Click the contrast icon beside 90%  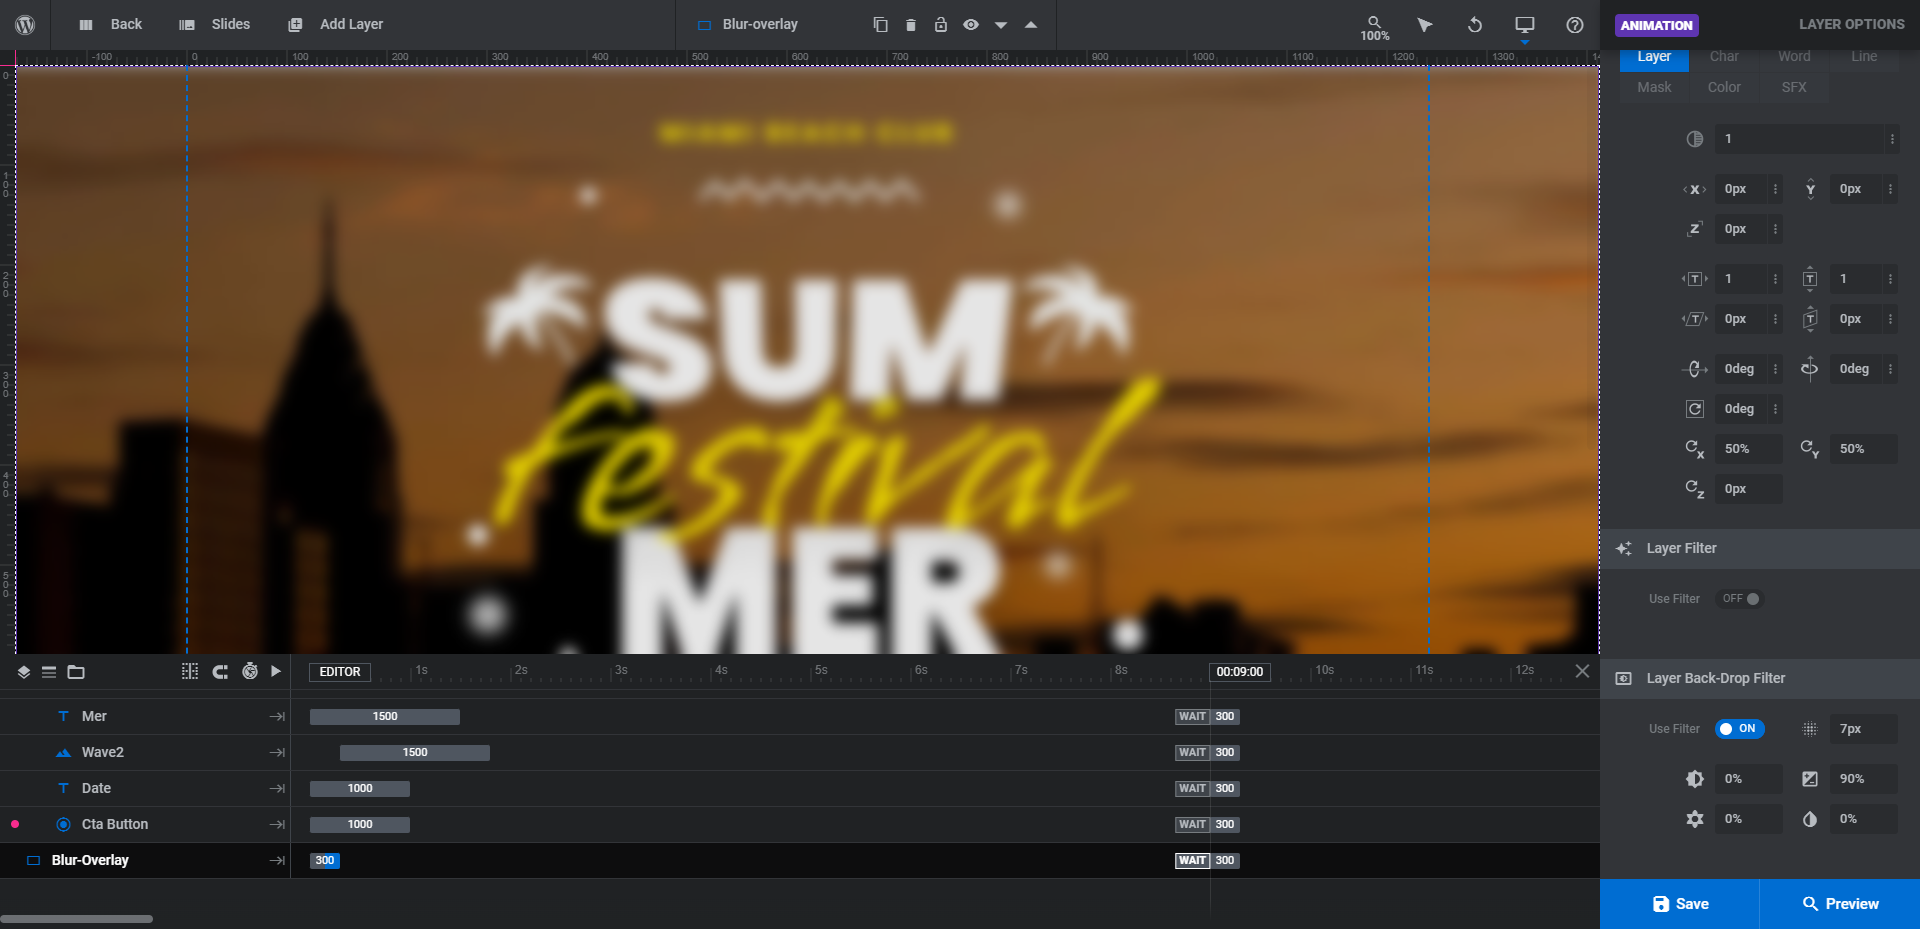[1810, 779]
